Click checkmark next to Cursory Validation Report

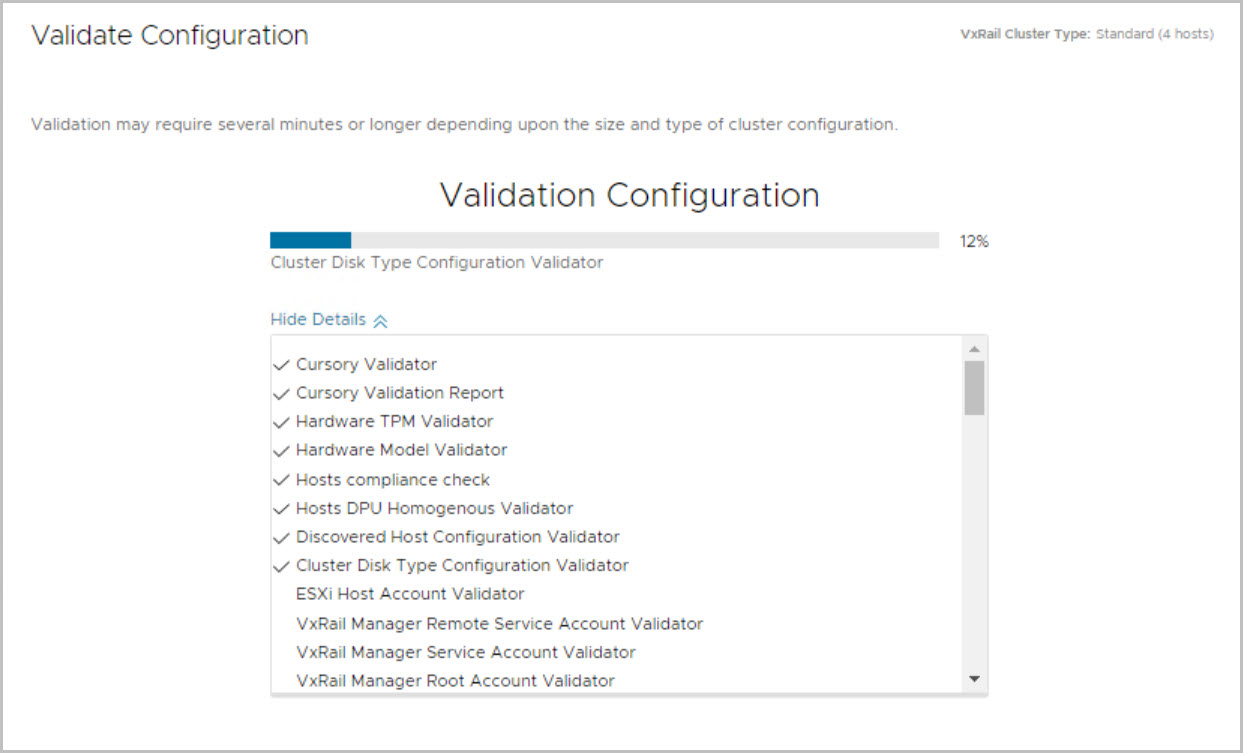pyautogui.click(x=280, y=394)
